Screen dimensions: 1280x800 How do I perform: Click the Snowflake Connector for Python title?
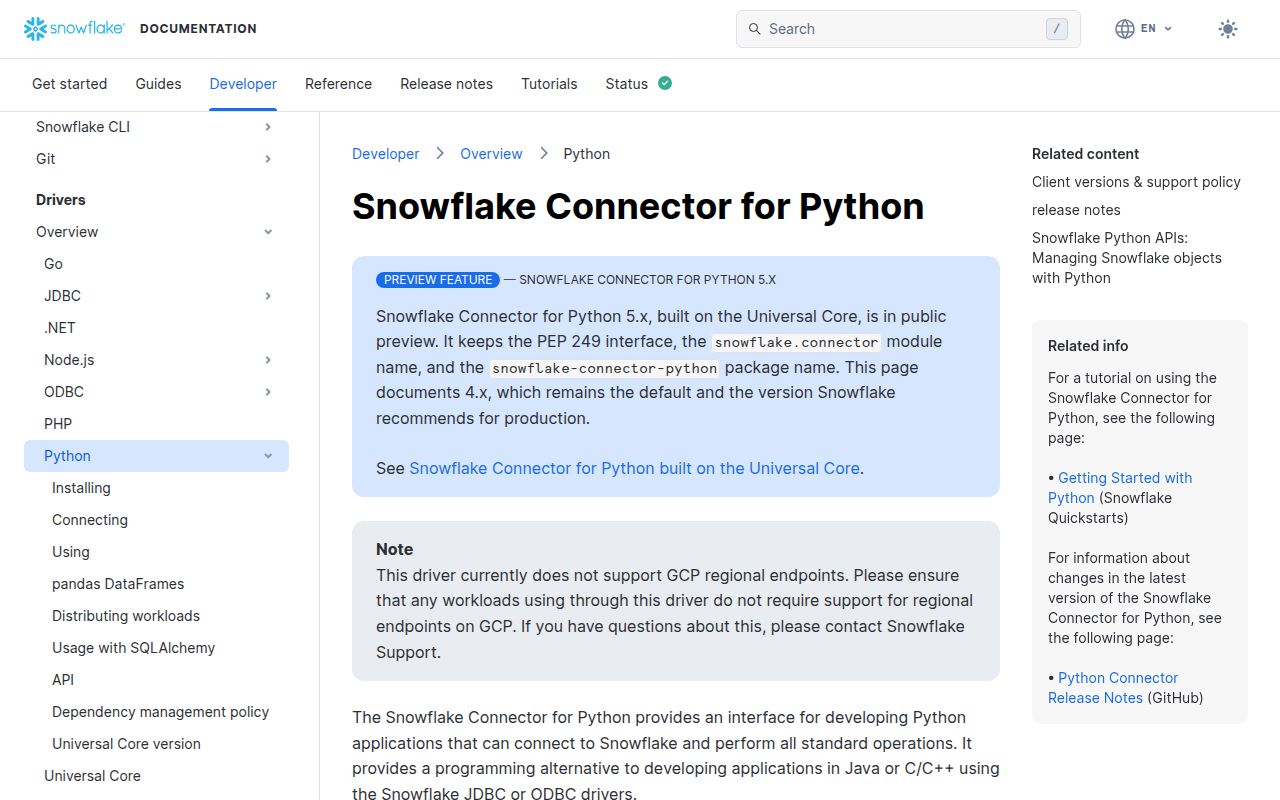(x=638, y=206)
